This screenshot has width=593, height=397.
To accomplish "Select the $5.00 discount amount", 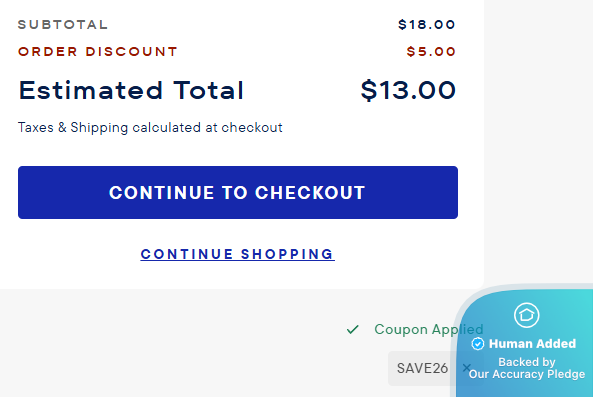I will 431,51.
